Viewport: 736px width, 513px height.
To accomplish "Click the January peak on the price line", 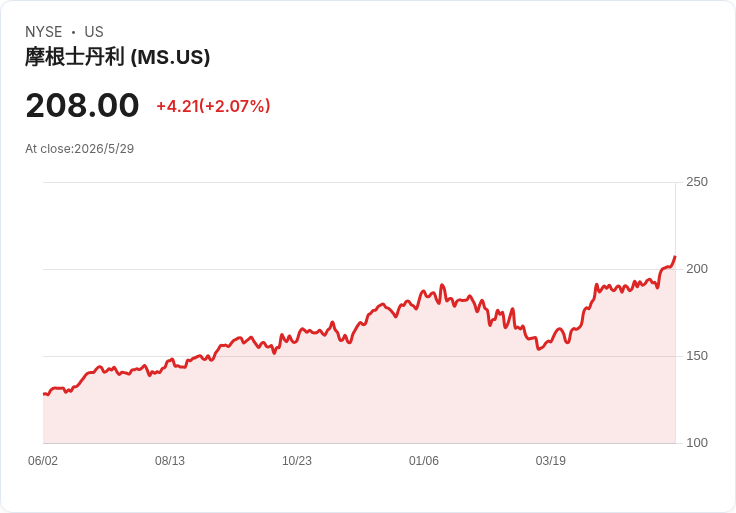I will [x=442, y=285].
